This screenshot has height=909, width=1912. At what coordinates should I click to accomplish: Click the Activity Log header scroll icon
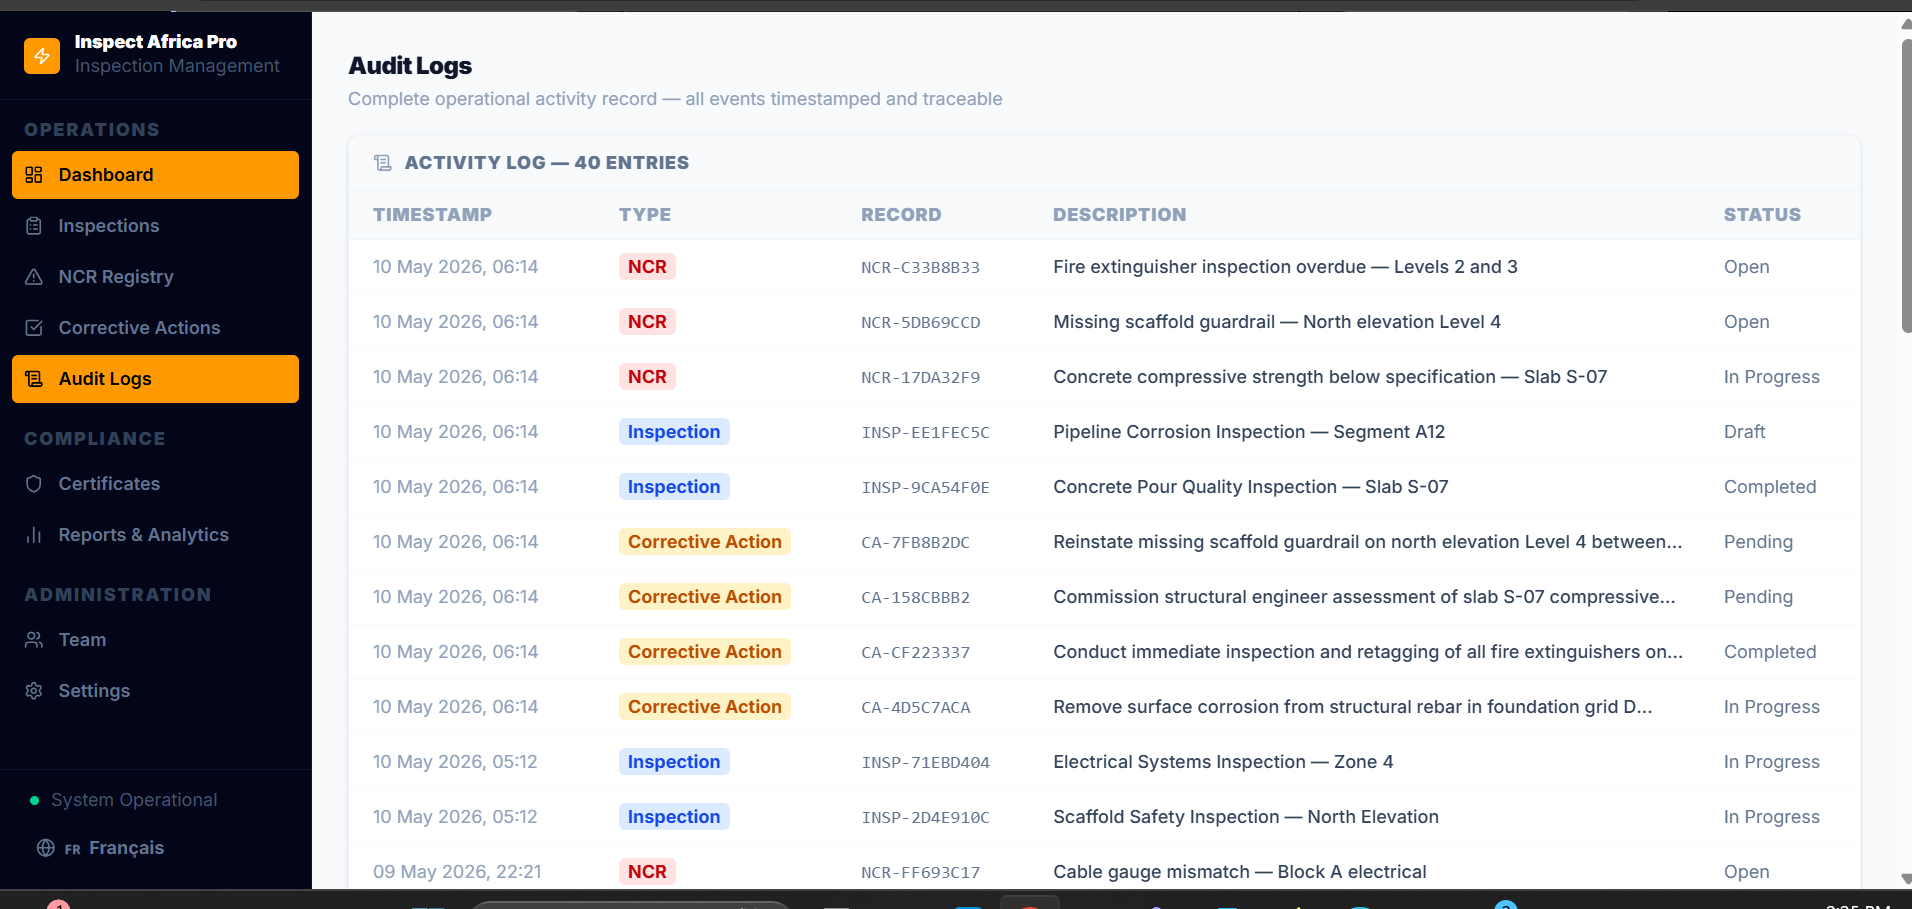(383, 163)
